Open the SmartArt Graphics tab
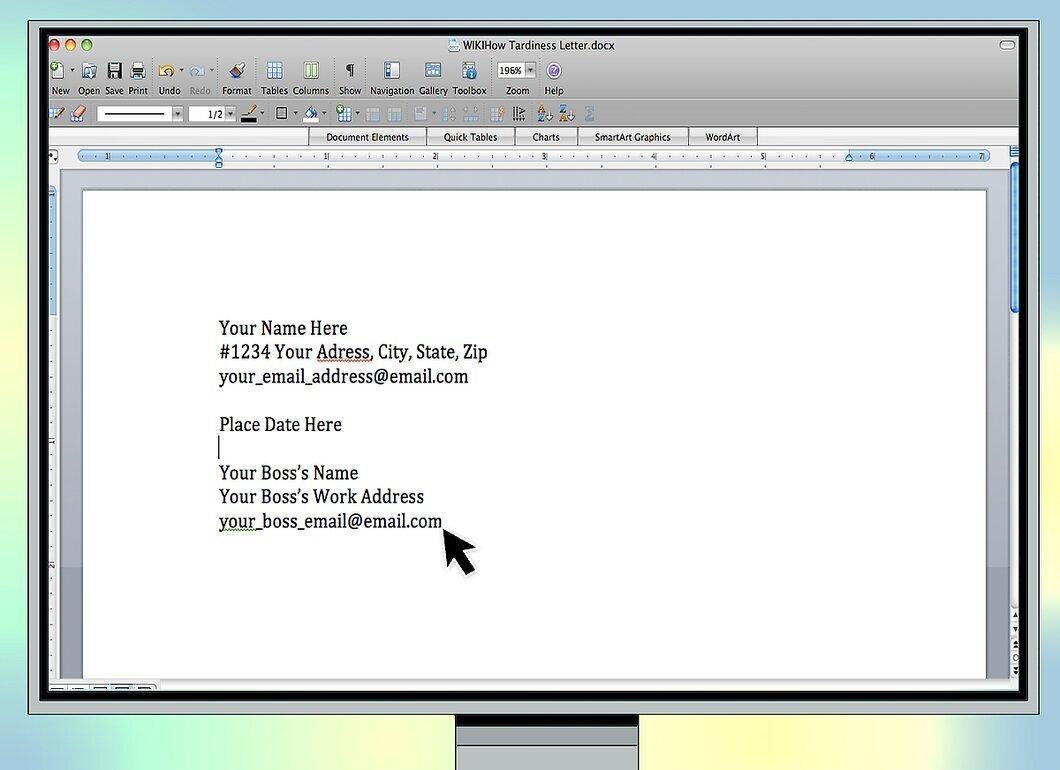 point(632,137)
